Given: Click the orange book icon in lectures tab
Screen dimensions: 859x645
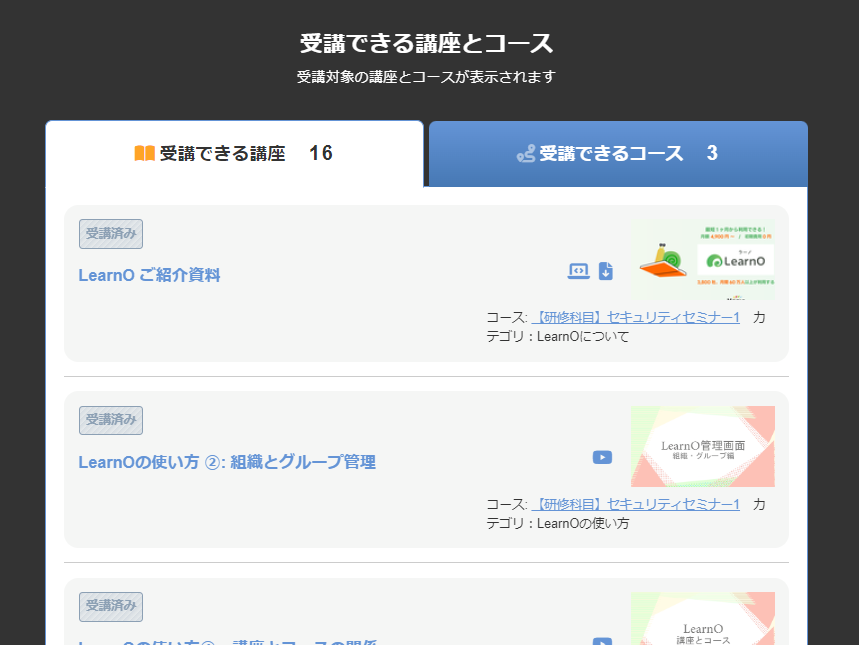Looking at the screenshot, I should pyautogui.click(x=145, y=153).
